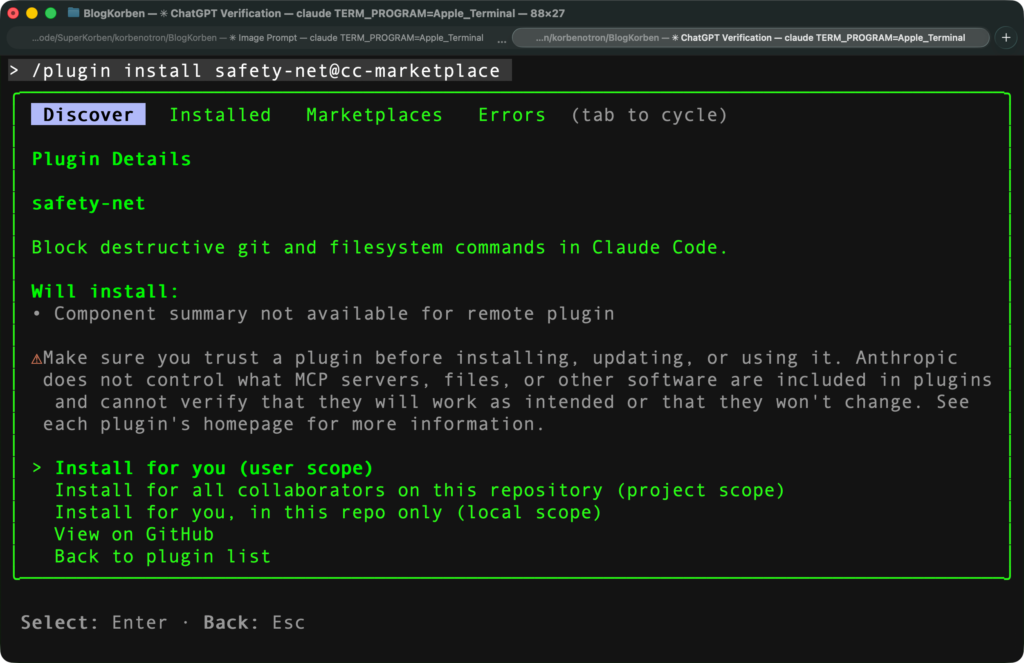Click the /plugin install command input line
The height and width of the screenshot is (663, 1024).
pos(260,71)
